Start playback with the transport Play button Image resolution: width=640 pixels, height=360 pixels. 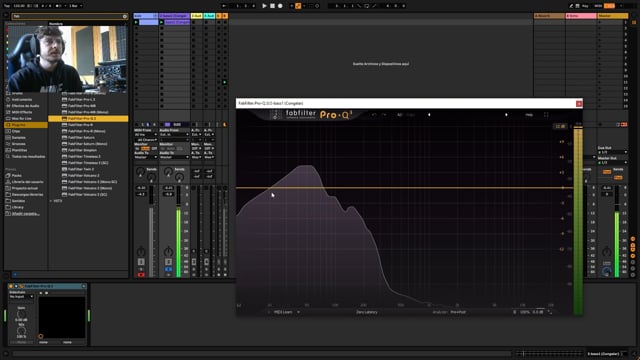(x=264, y=6)
